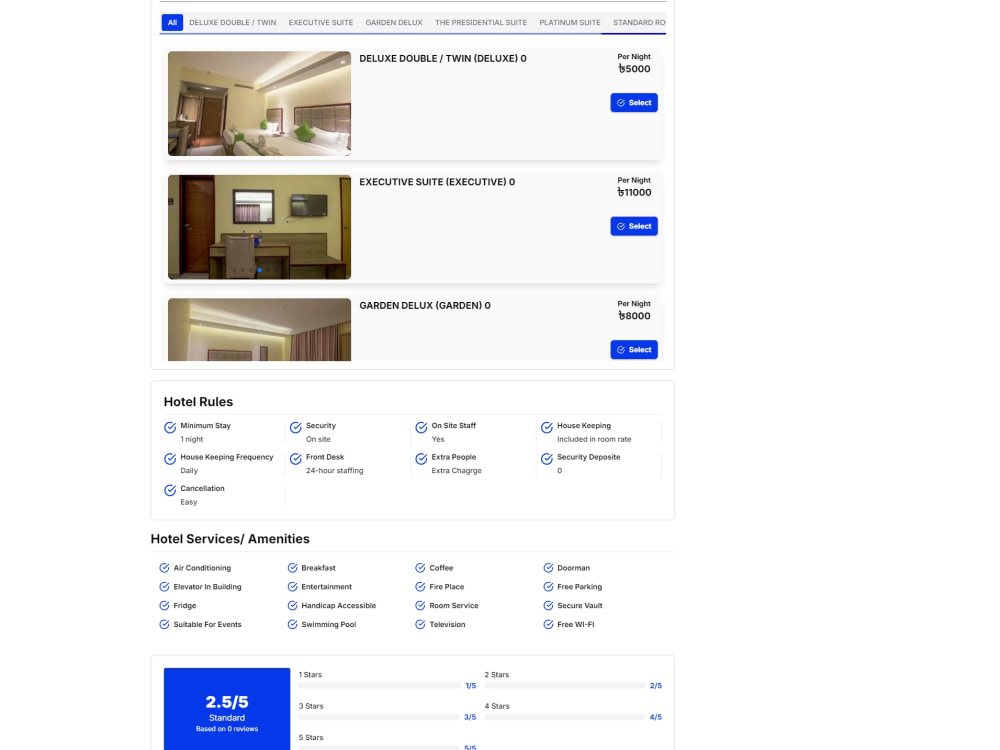This screenshot has width=1000, height=750.
Task: Click the Hotel Rules heading
Action: click(x=198, y=402)
